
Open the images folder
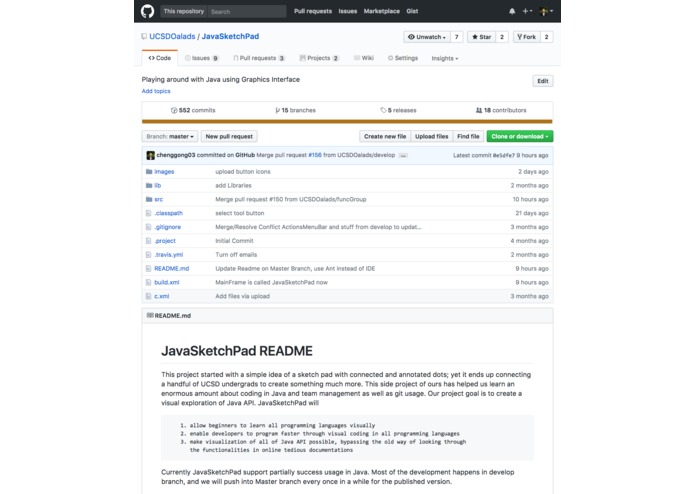click(164, 171)
